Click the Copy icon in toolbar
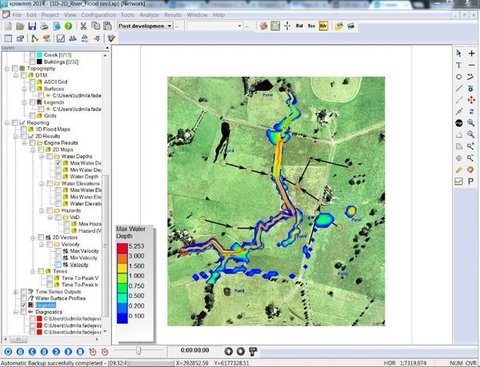 pyautogui.click(x=96, y=26)
